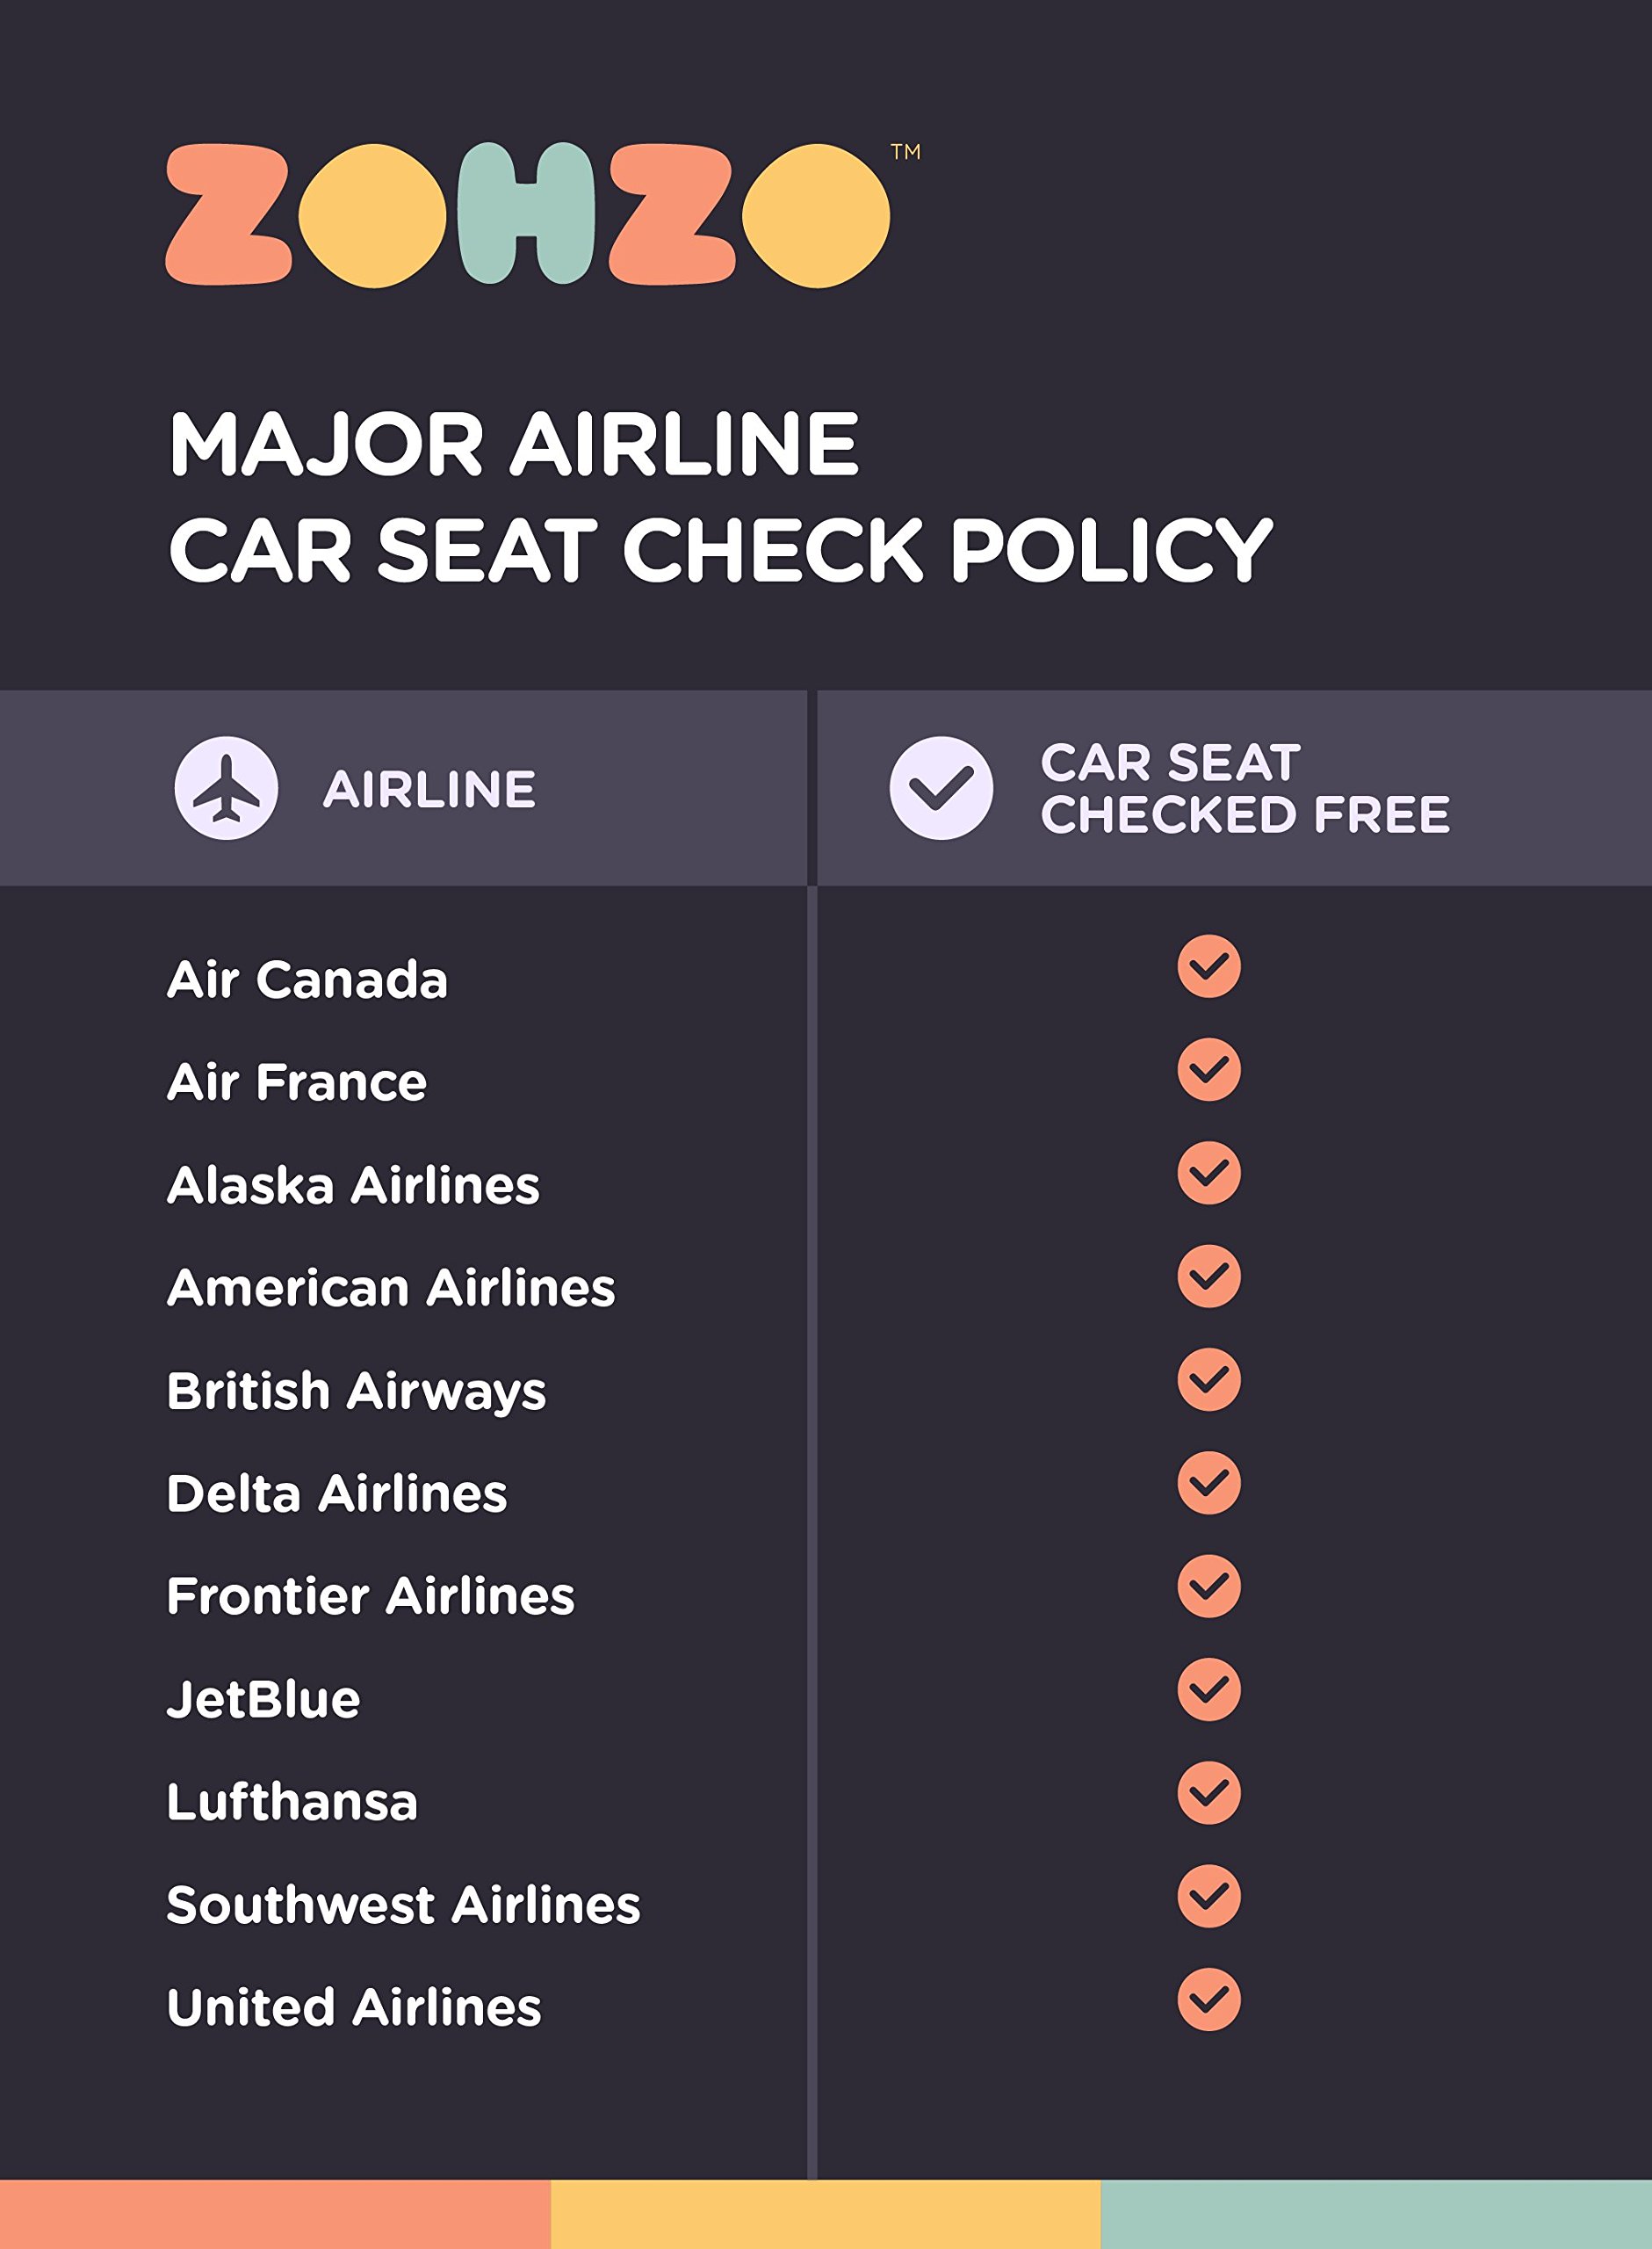Click the Major Airline Car Seat title
Image resolution: width=1652 pixels, height=2249 pixels.
pos(720,497)
